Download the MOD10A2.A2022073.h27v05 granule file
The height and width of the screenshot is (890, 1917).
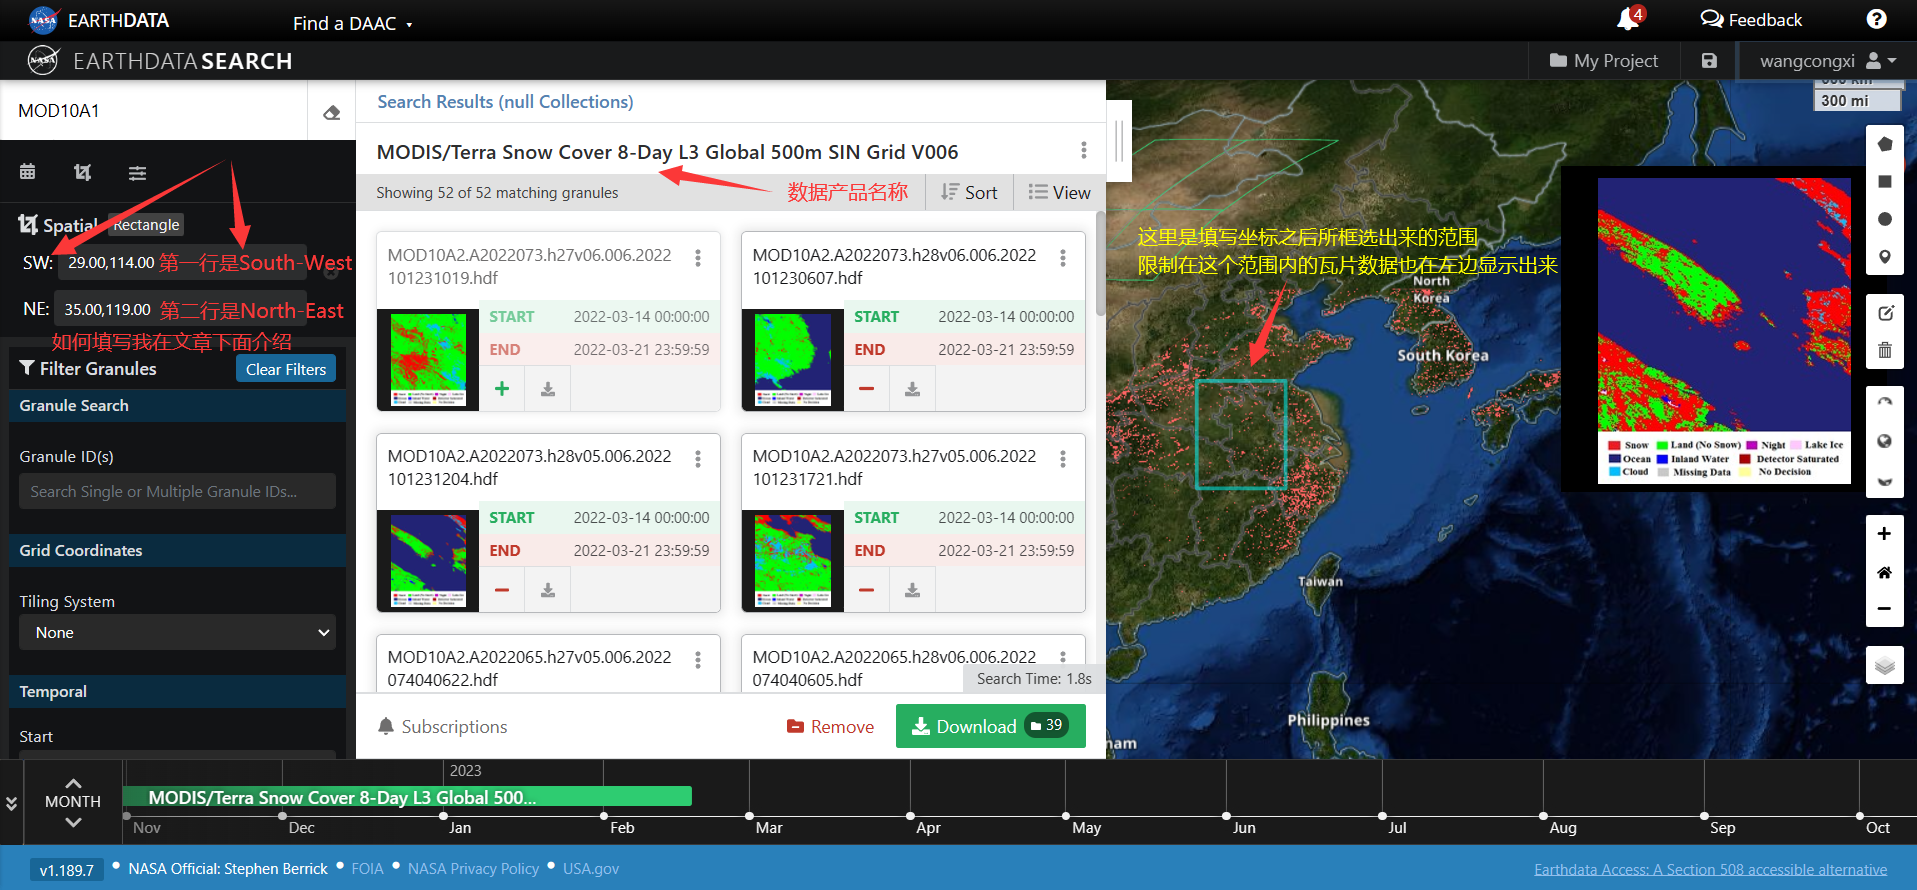click(x=913, y=590)
